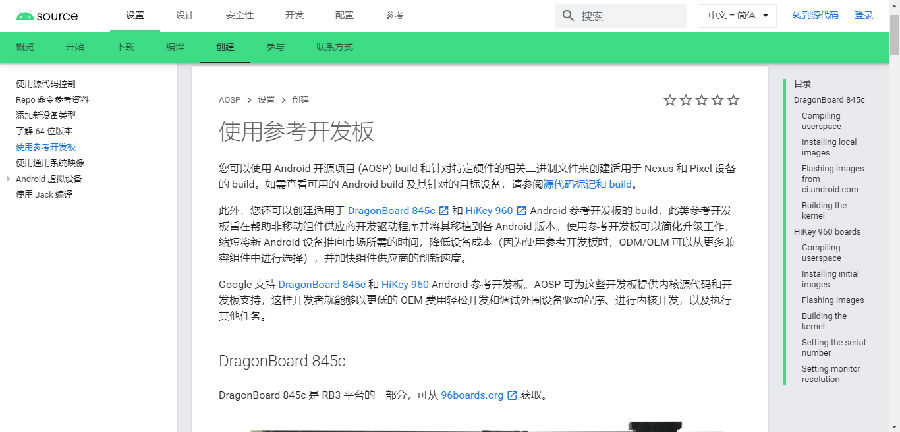Jump to Building the kernel under HiKey 960 boards
Viewport: 900px width, 432px height.
(824, 321)
